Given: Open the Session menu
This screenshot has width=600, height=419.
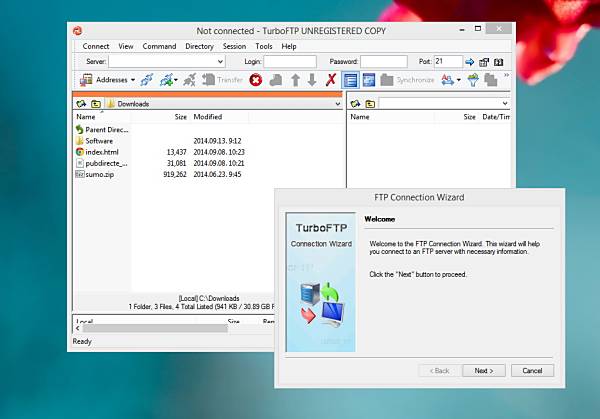Looking at the screenshot, I should point(234,46).
